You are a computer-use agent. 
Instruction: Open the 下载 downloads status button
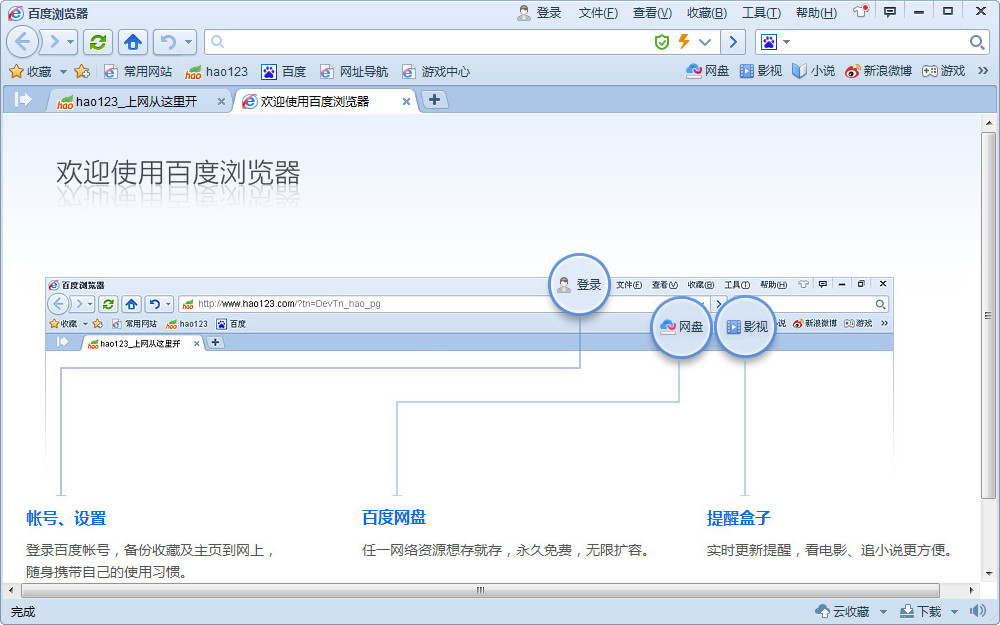point(920,612)
